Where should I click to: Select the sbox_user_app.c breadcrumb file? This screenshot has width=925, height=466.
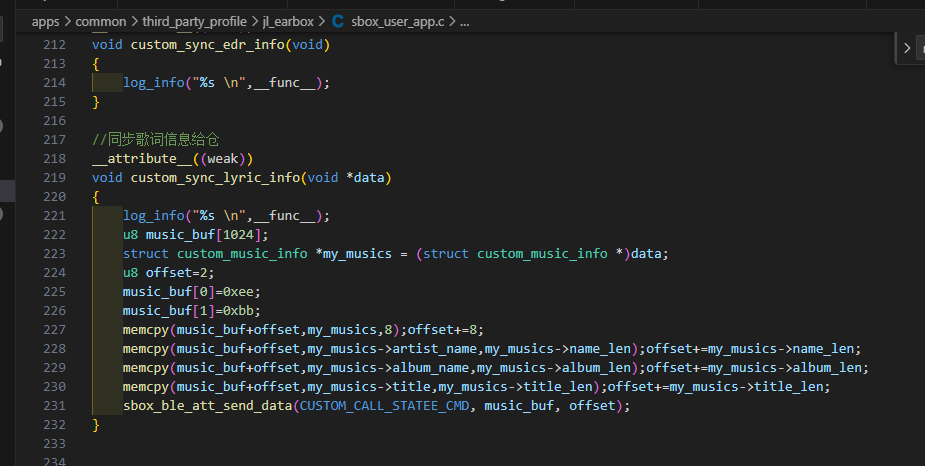pyautogui.click(x=398, y=22)
